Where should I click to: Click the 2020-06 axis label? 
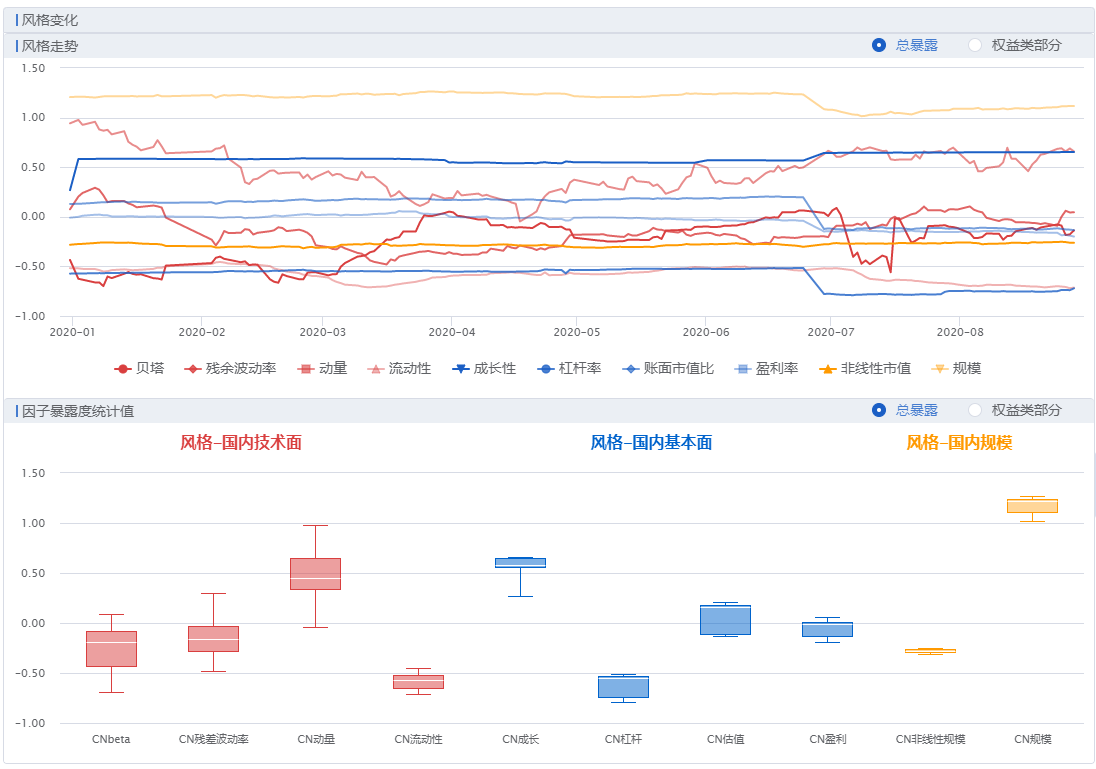click(x=706, y=332)
